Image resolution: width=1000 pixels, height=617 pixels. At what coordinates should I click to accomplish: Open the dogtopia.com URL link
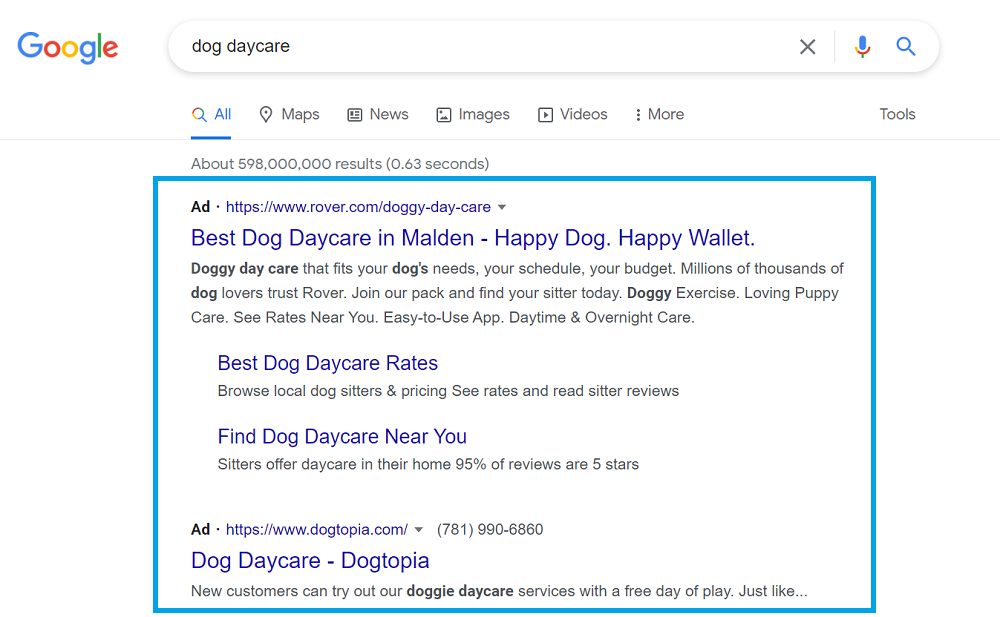317,530
